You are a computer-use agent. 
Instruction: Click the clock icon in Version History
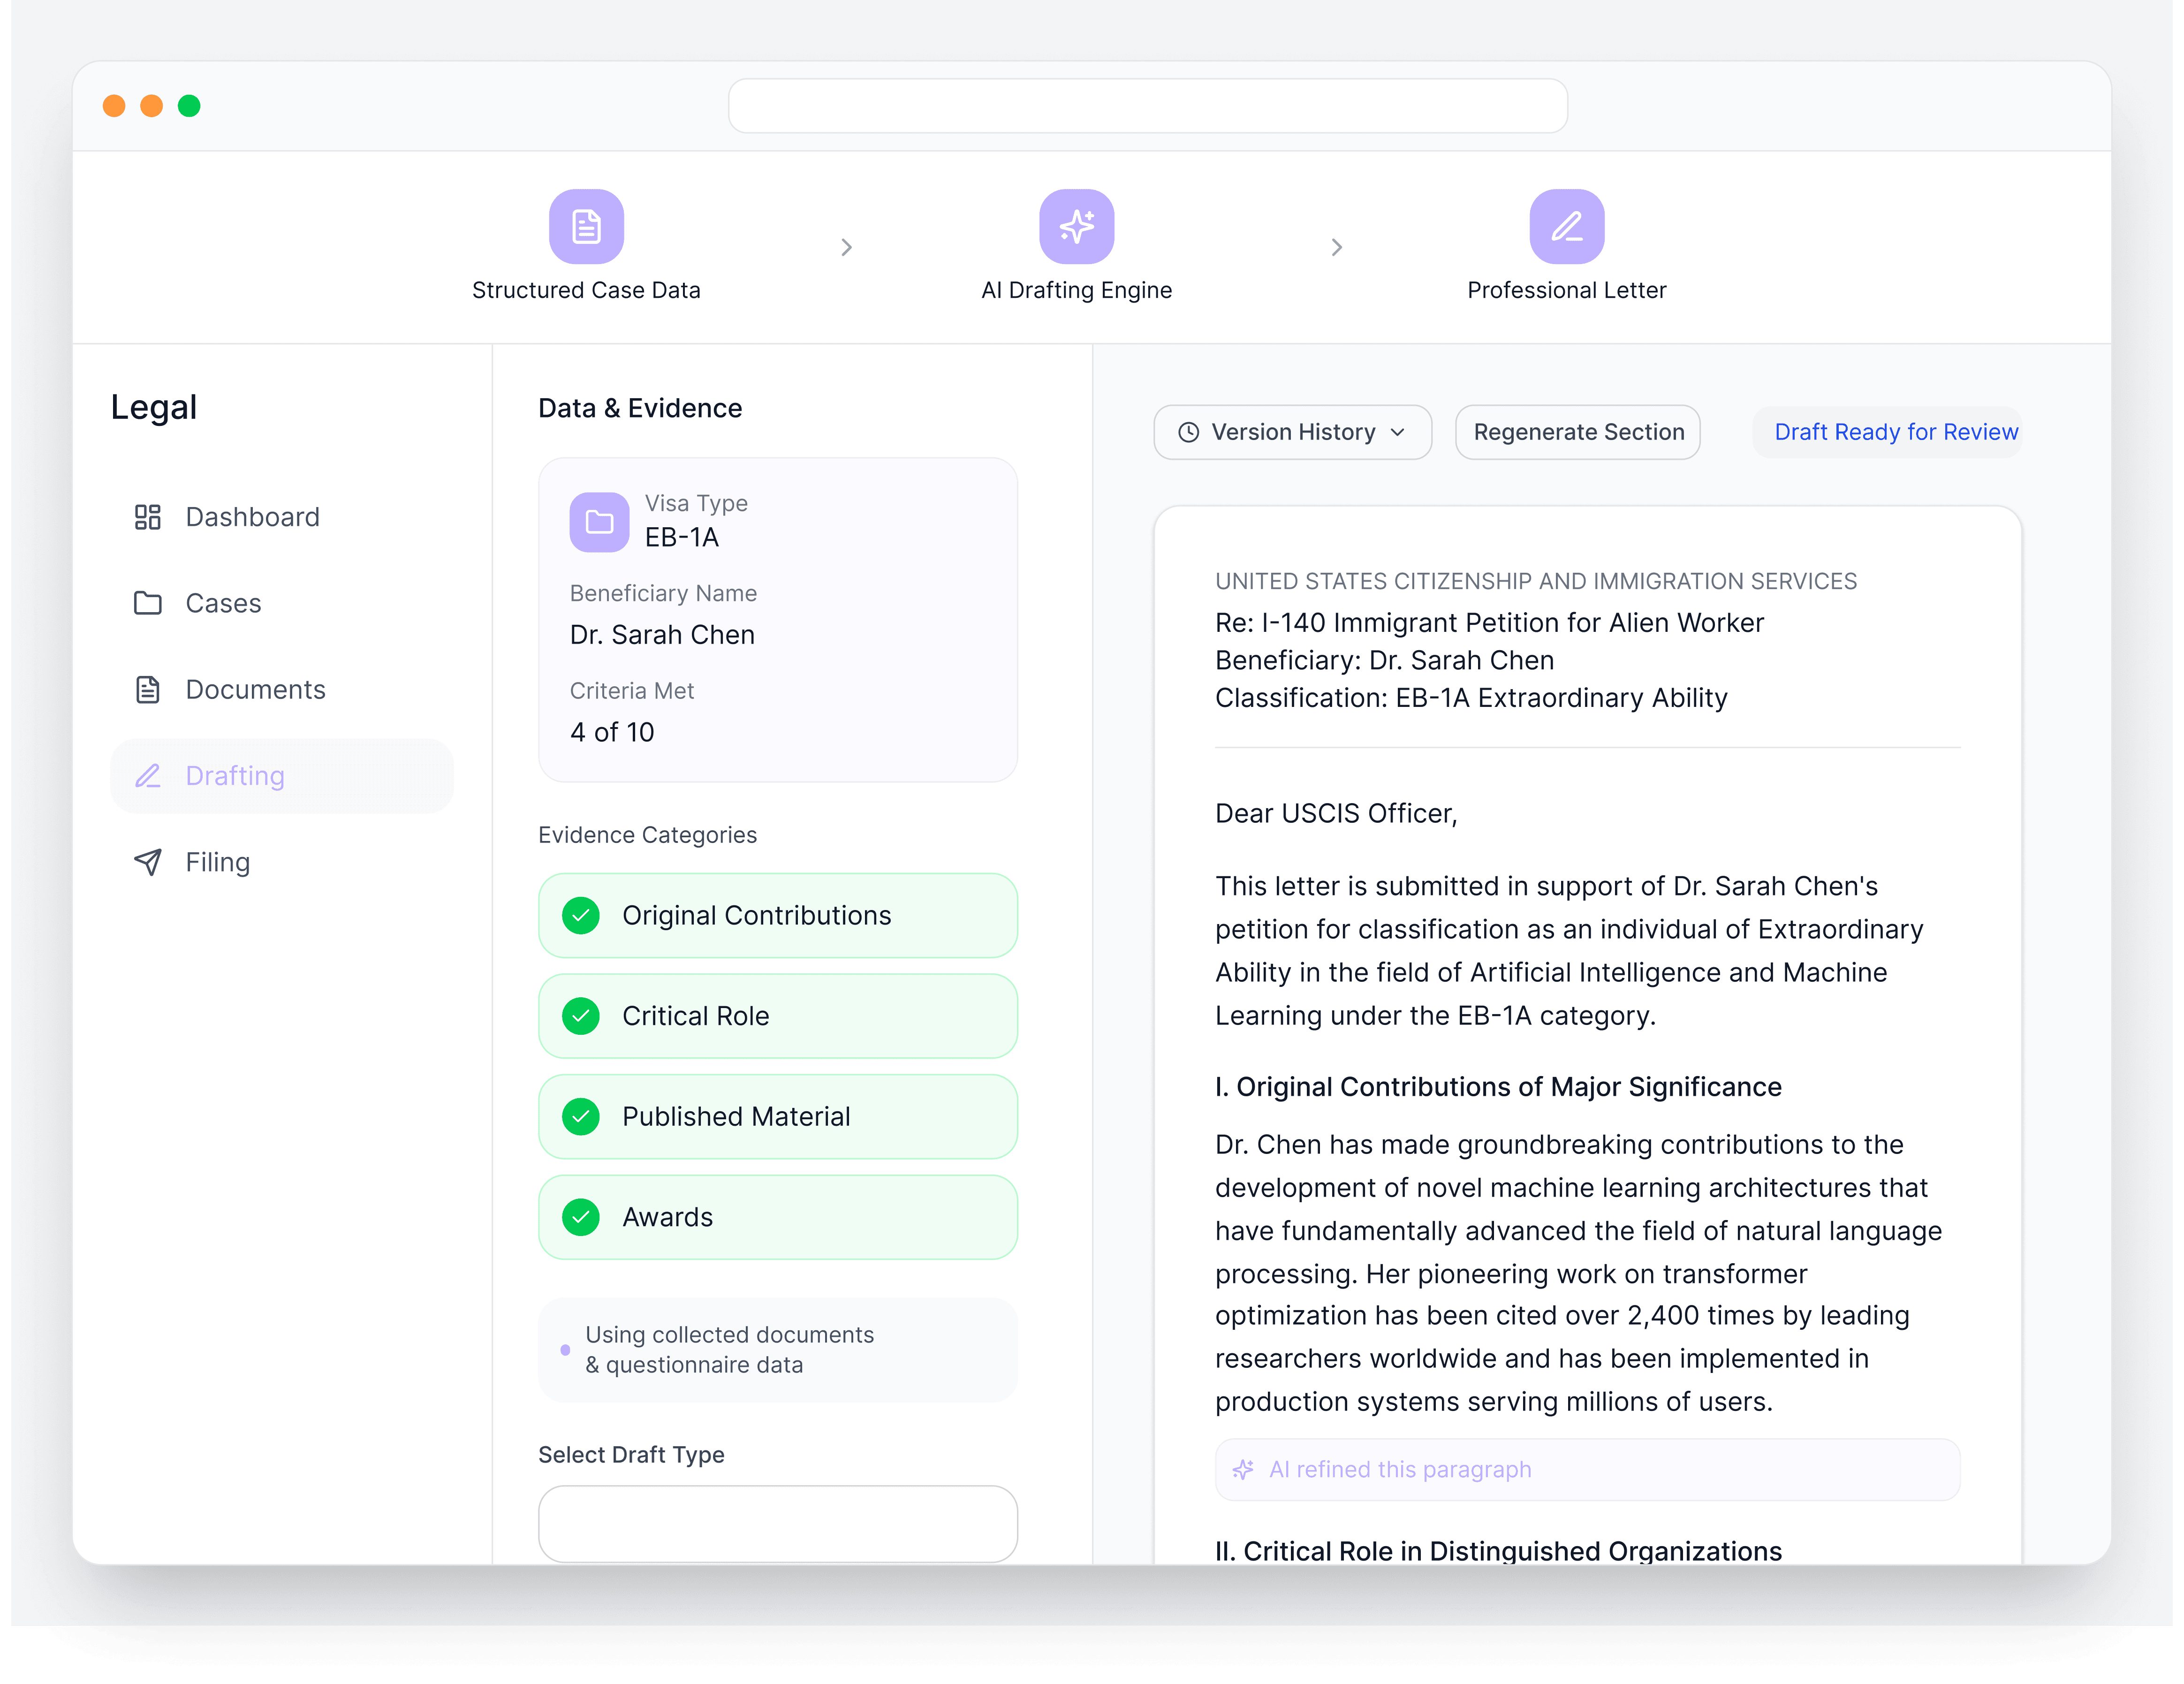tap(1188, 432)
